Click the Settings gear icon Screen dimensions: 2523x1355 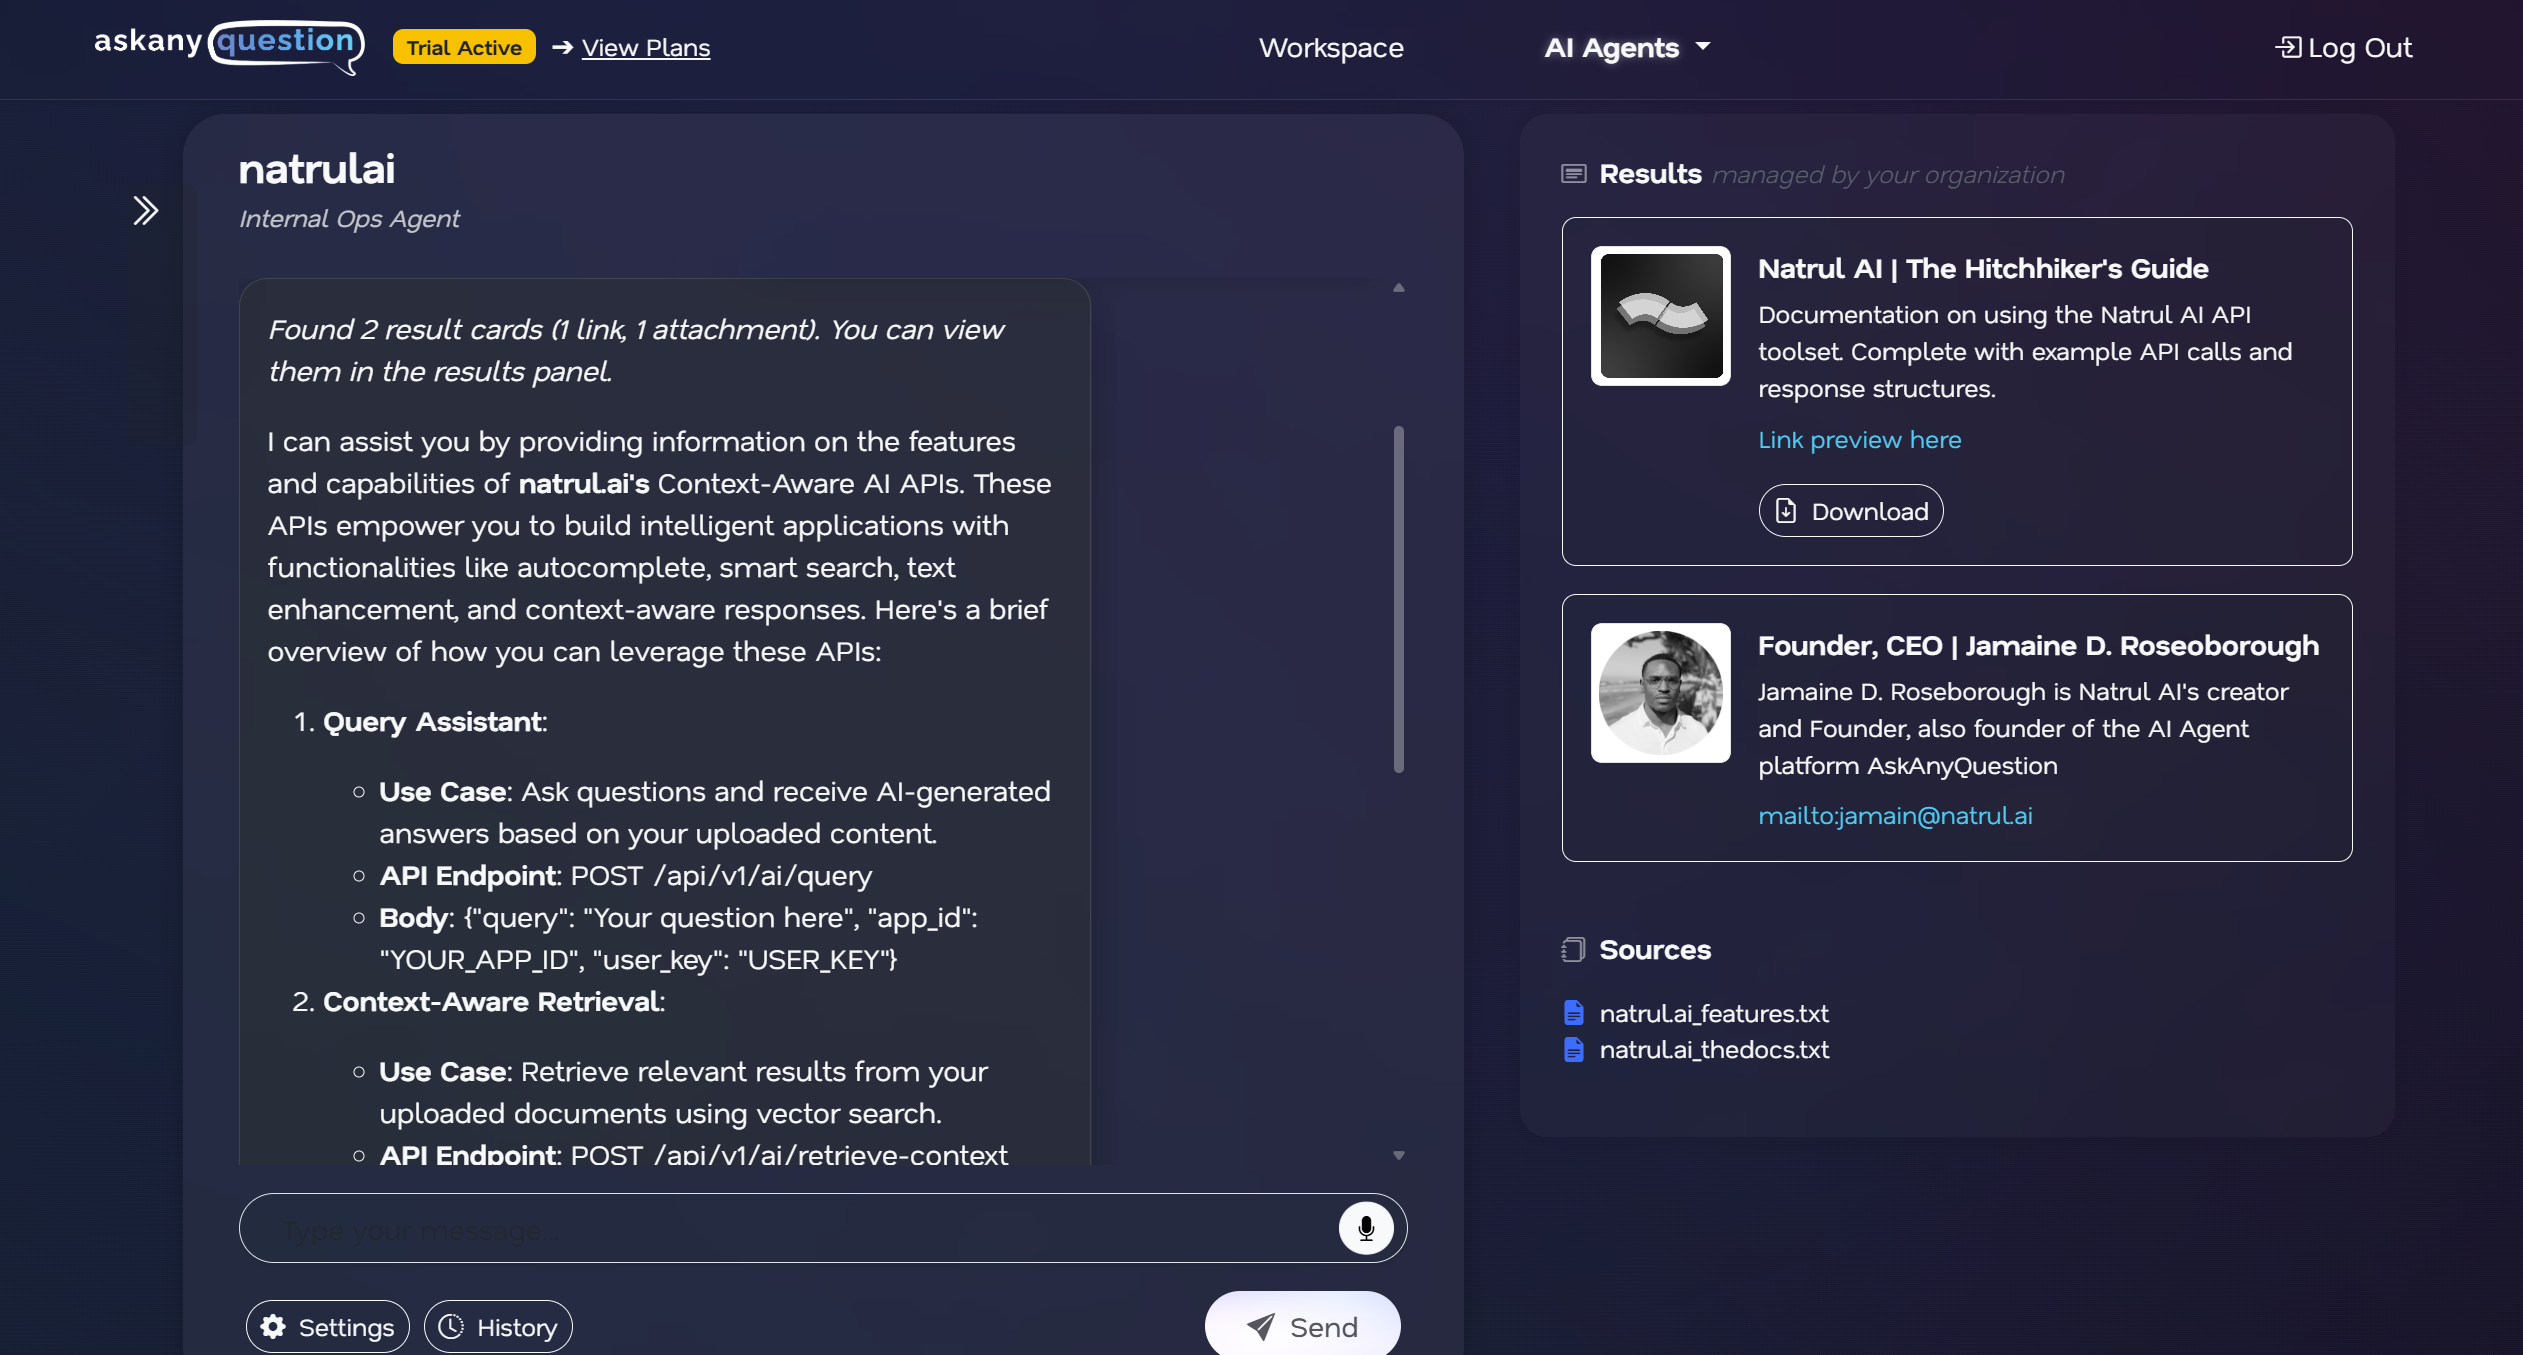click(x=273, y=1326)
